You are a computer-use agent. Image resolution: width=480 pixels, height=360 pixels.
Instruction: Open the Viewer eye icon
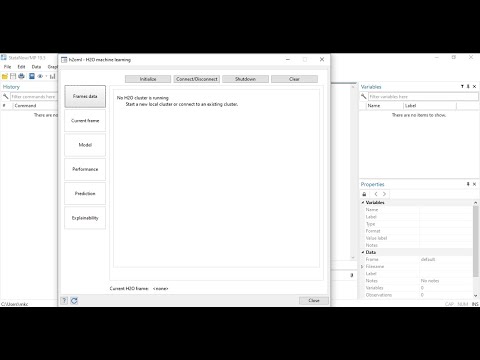click(40, 76)
